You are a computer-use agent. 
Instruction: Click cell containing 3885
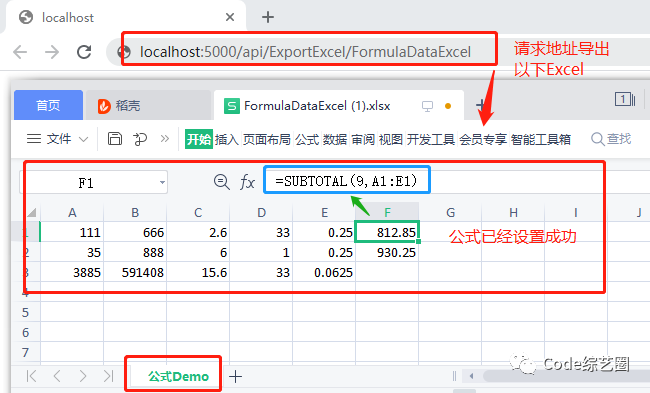tap(72, 272)
